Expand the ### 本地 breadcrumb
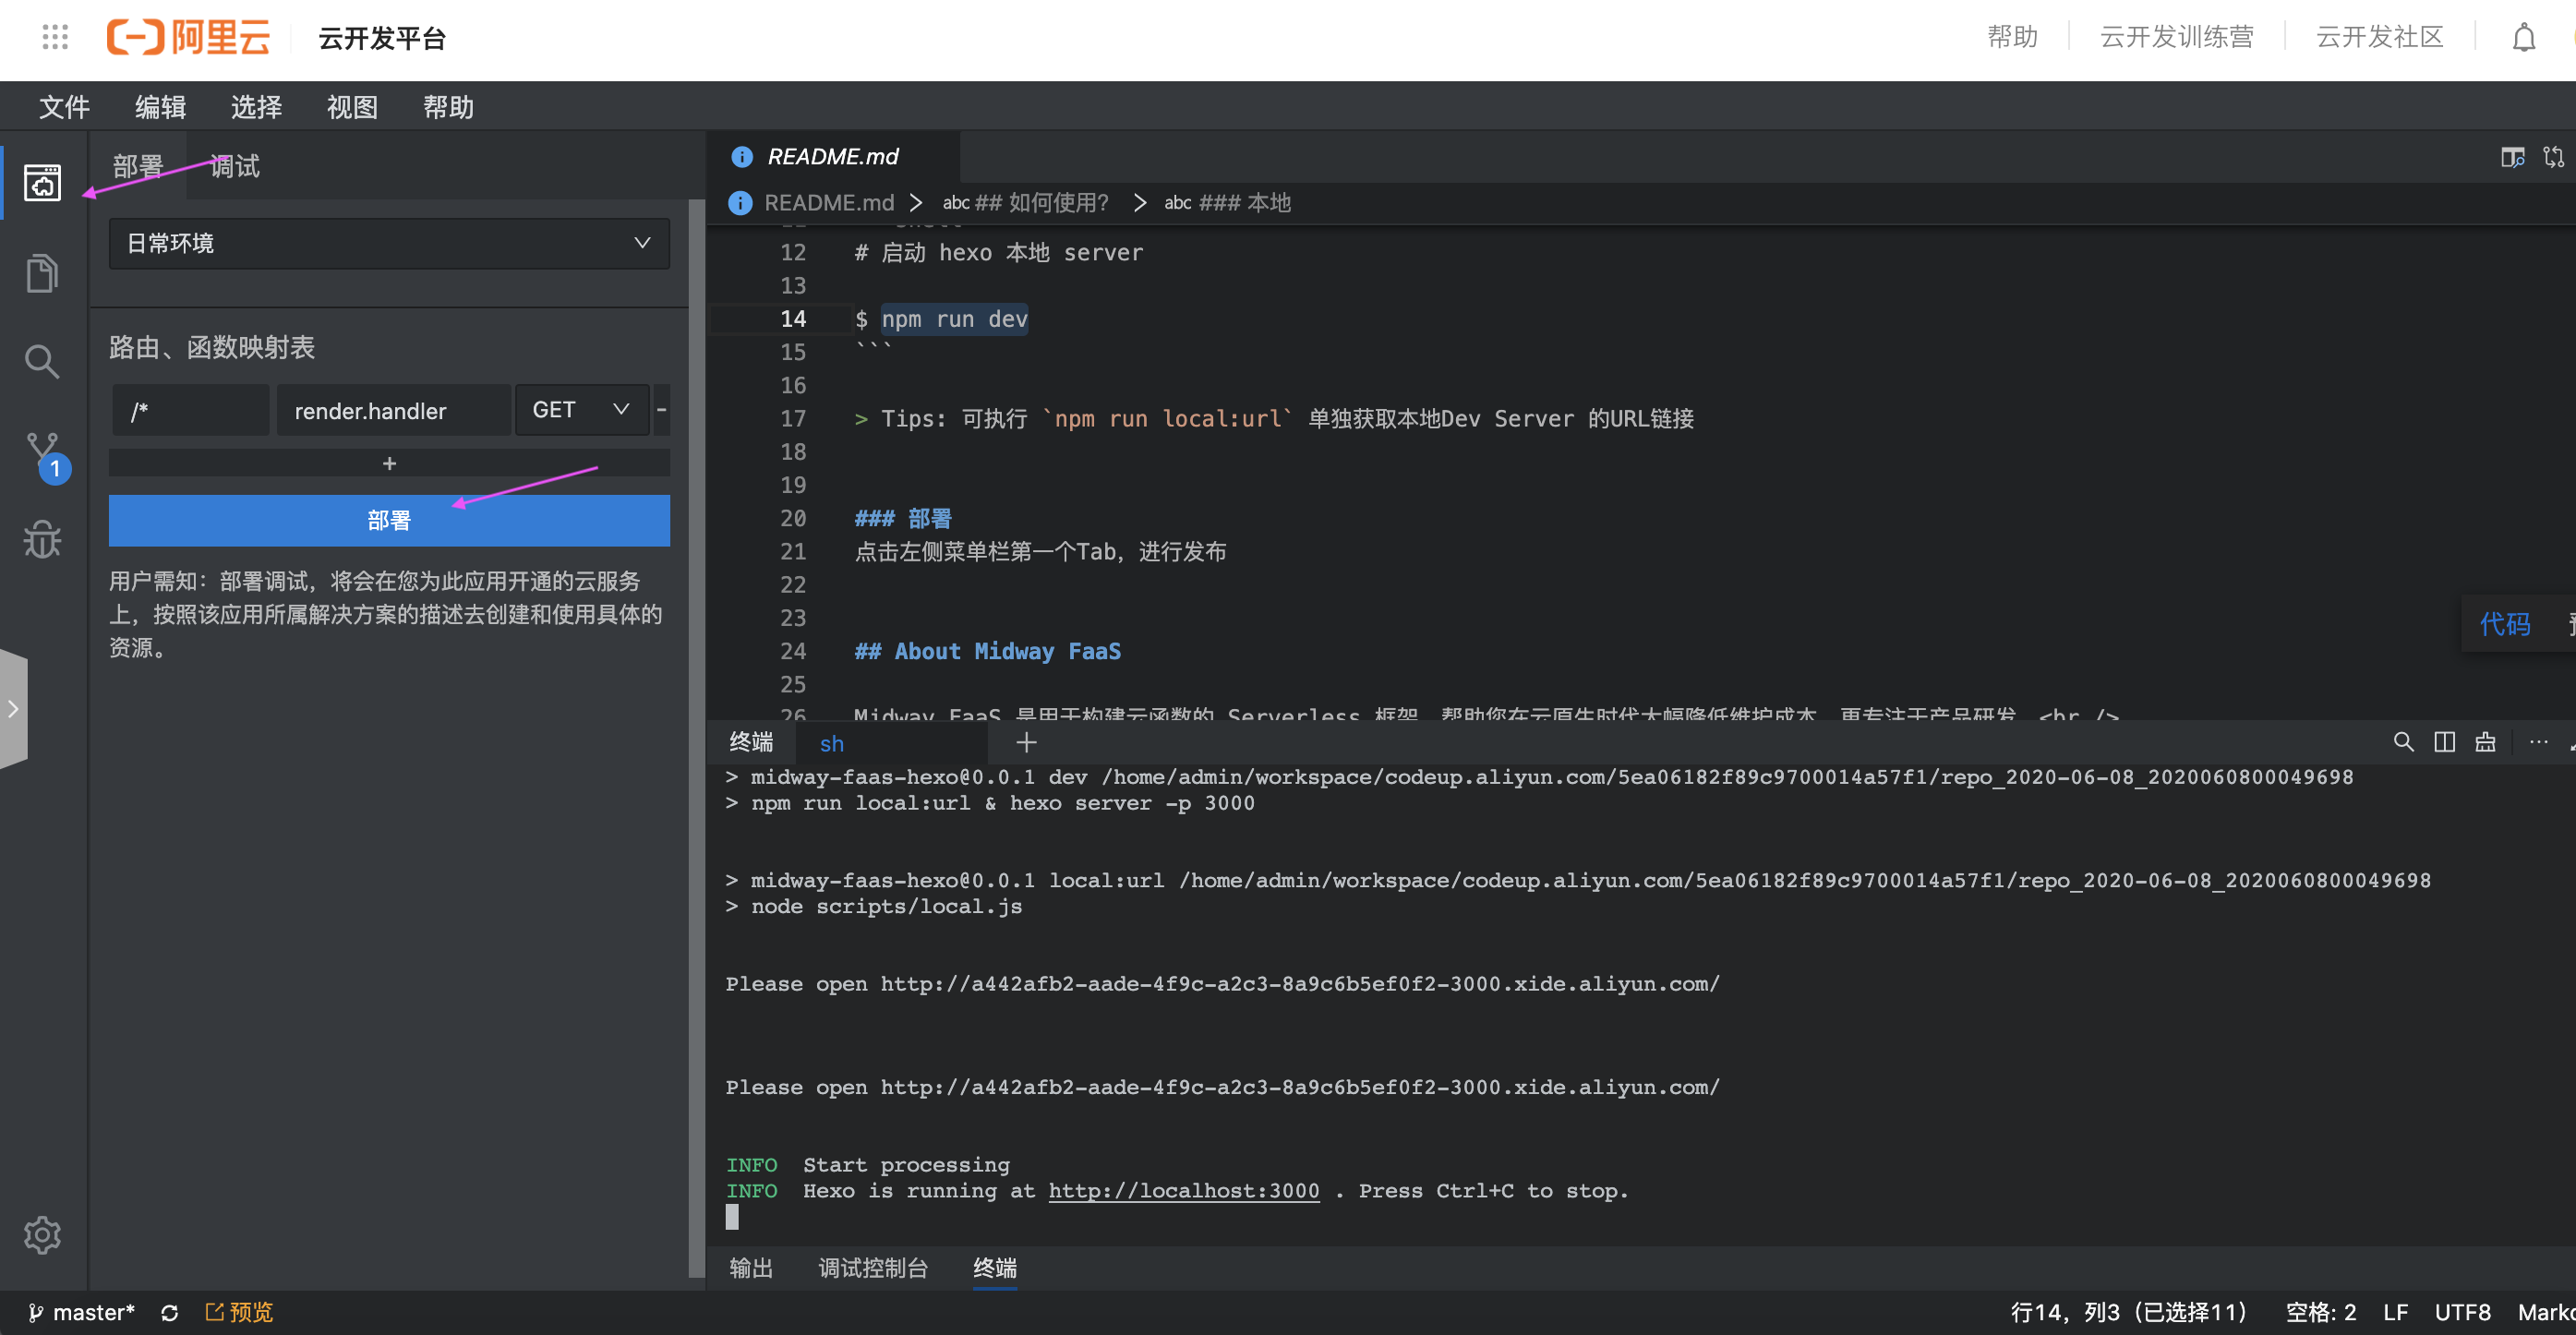 1227,203
